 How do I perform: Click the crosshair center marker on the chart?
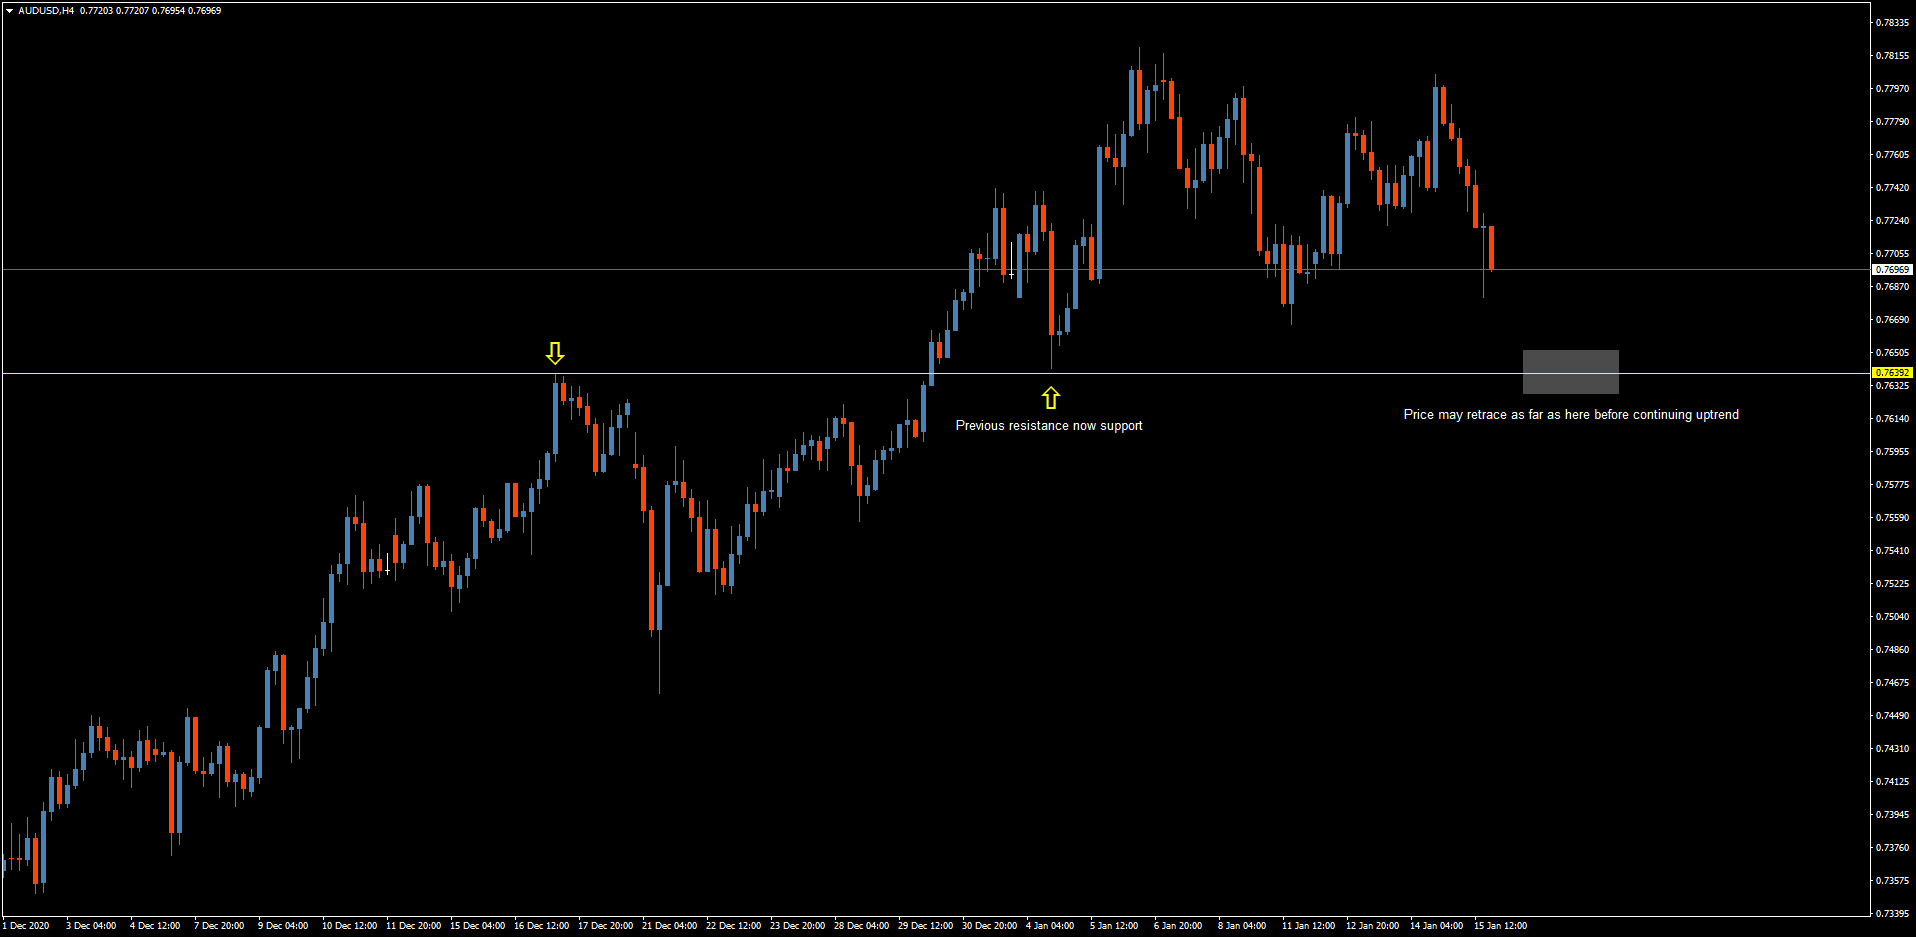click(x=1011, y=272)
